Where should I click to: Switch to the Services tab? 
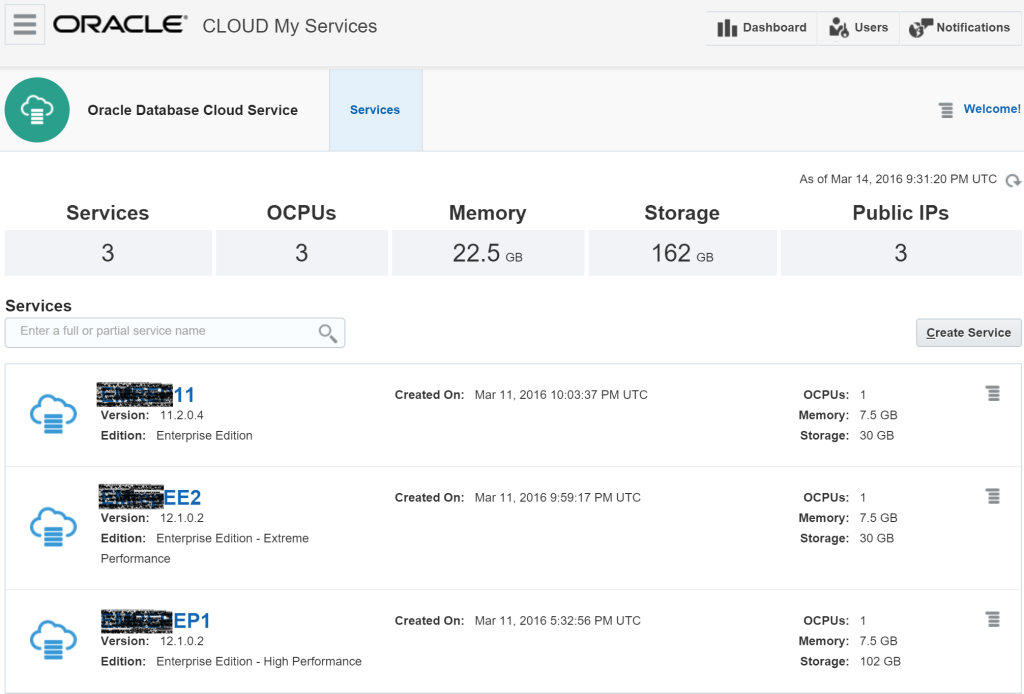coord(375,110)
